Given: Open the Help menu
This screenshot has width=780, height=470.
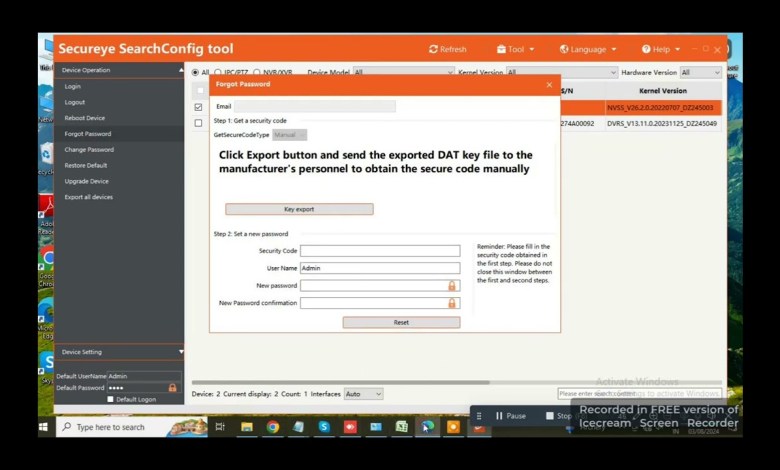Looking at the screenshot, I should pyautogui.click(x=660, y=49).
